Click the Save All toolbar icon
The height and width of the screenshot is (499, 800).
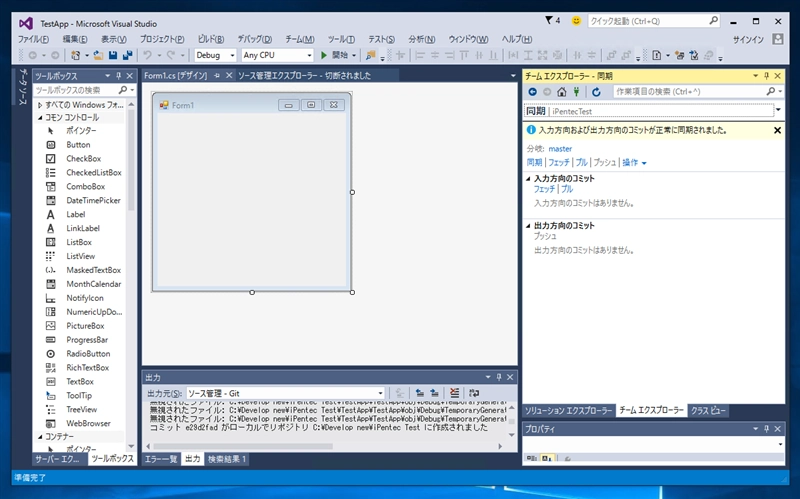click(x=128, y=55)
